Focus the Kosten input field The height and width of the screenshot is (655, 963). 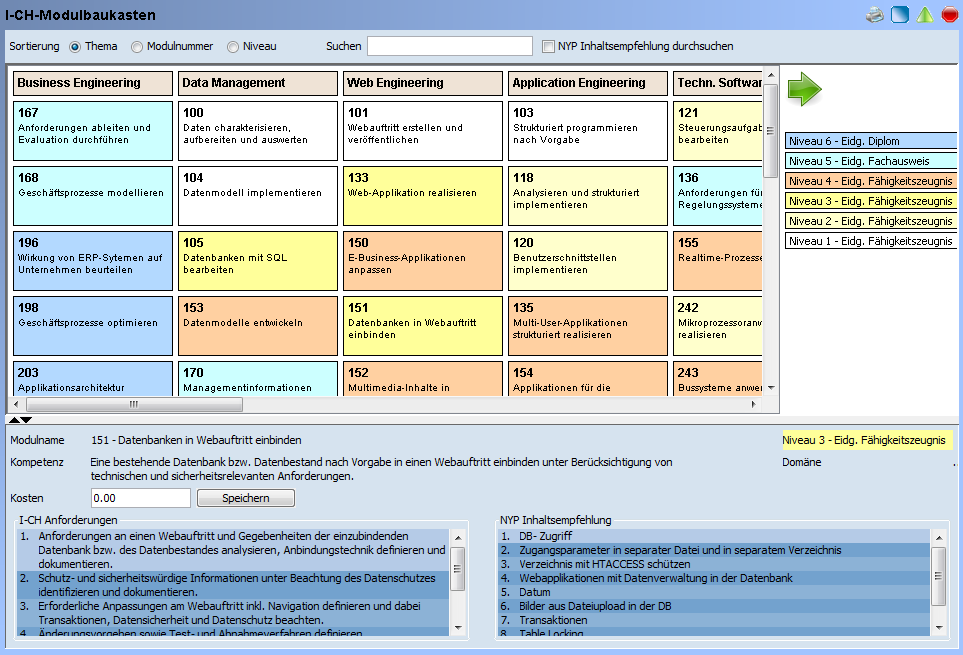pyautogui.click(x=141, y=498)
